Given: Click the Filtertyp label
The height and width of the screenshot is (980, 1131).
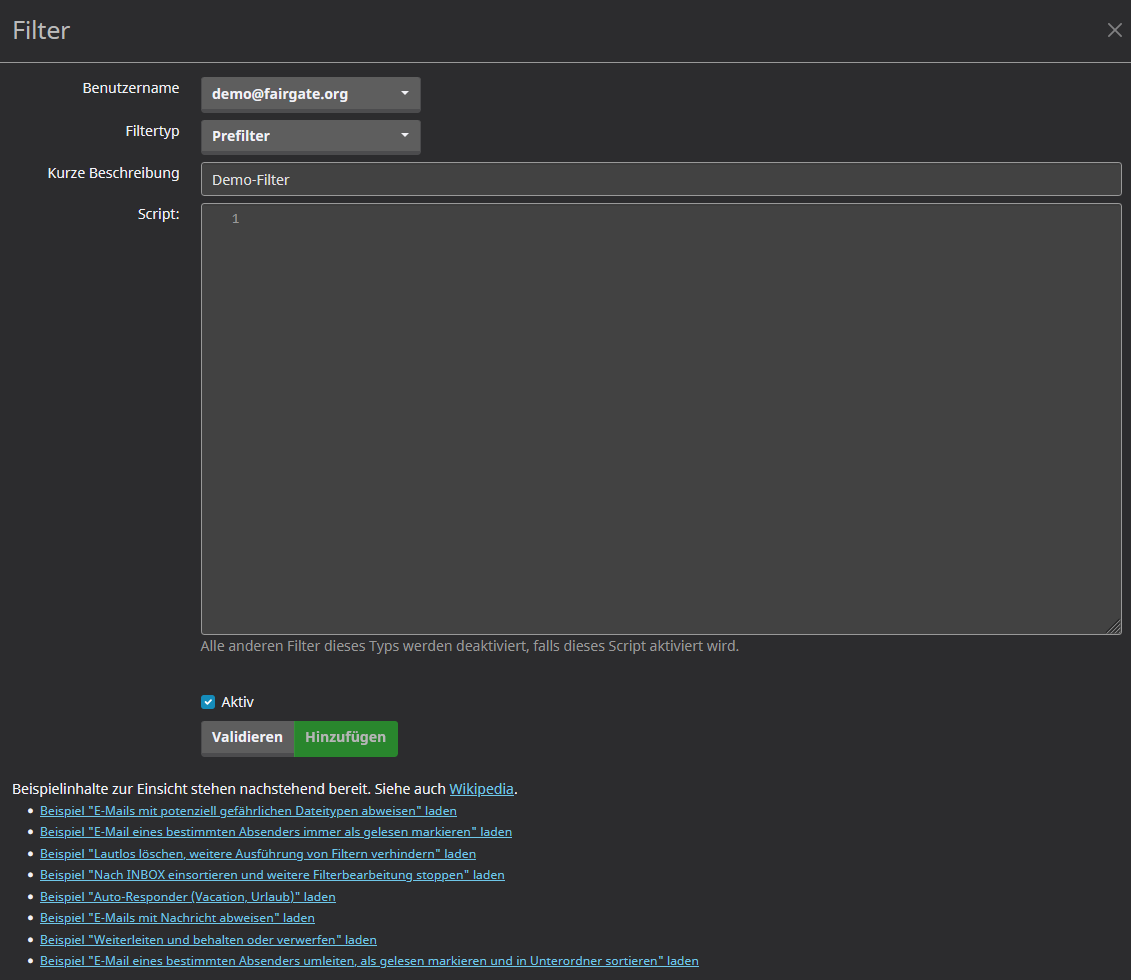Looking at the screenshot, I should [152, 131].
